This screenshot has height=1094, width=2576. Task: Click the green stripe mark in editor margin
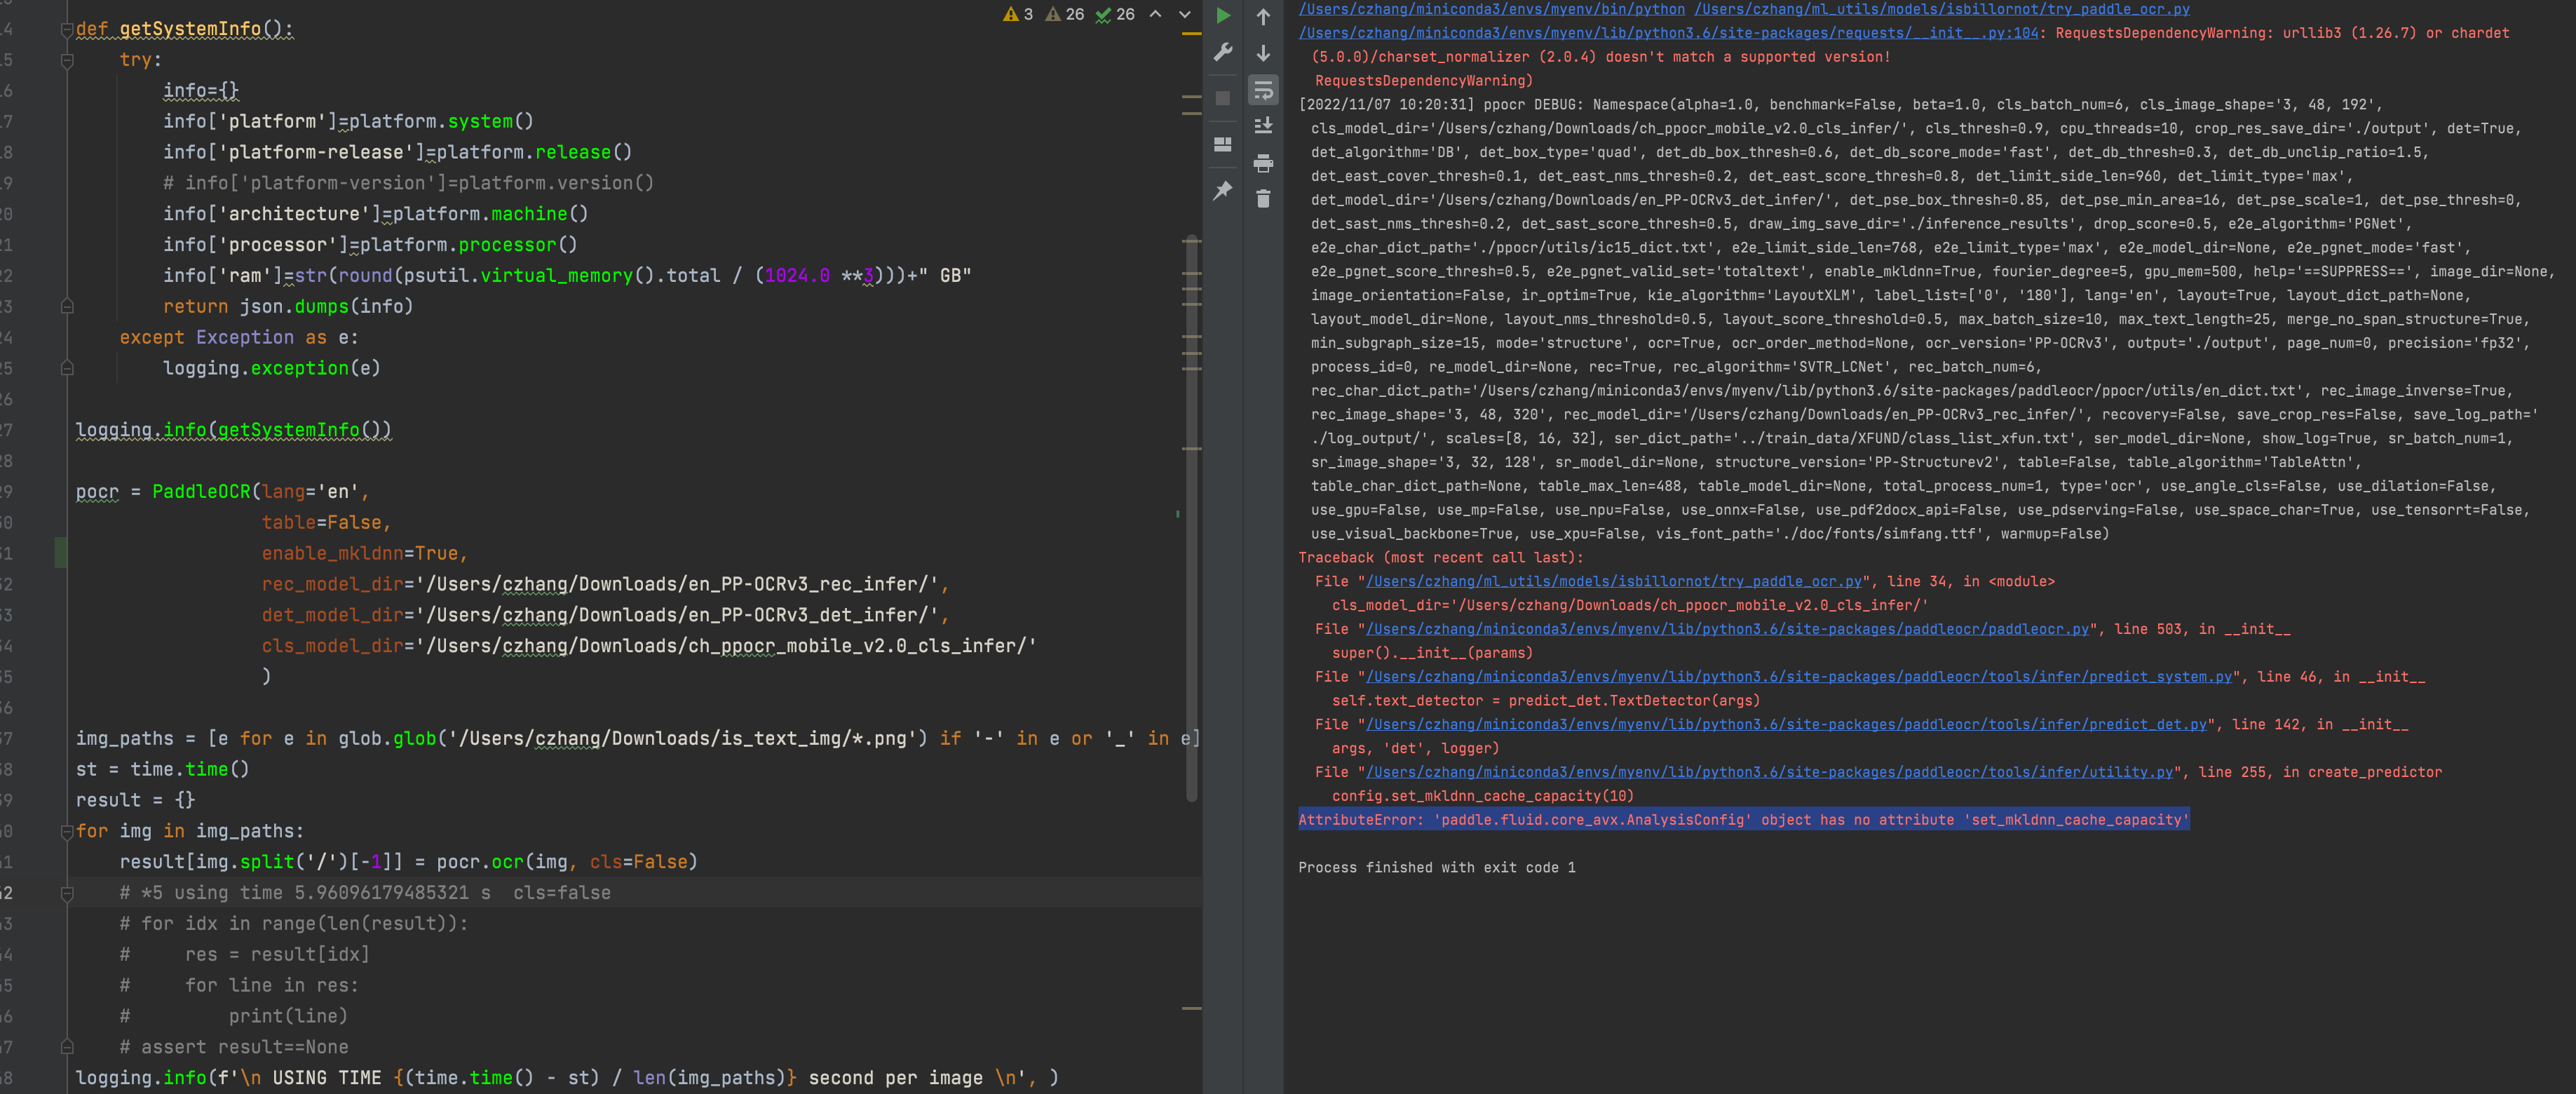1177,514
